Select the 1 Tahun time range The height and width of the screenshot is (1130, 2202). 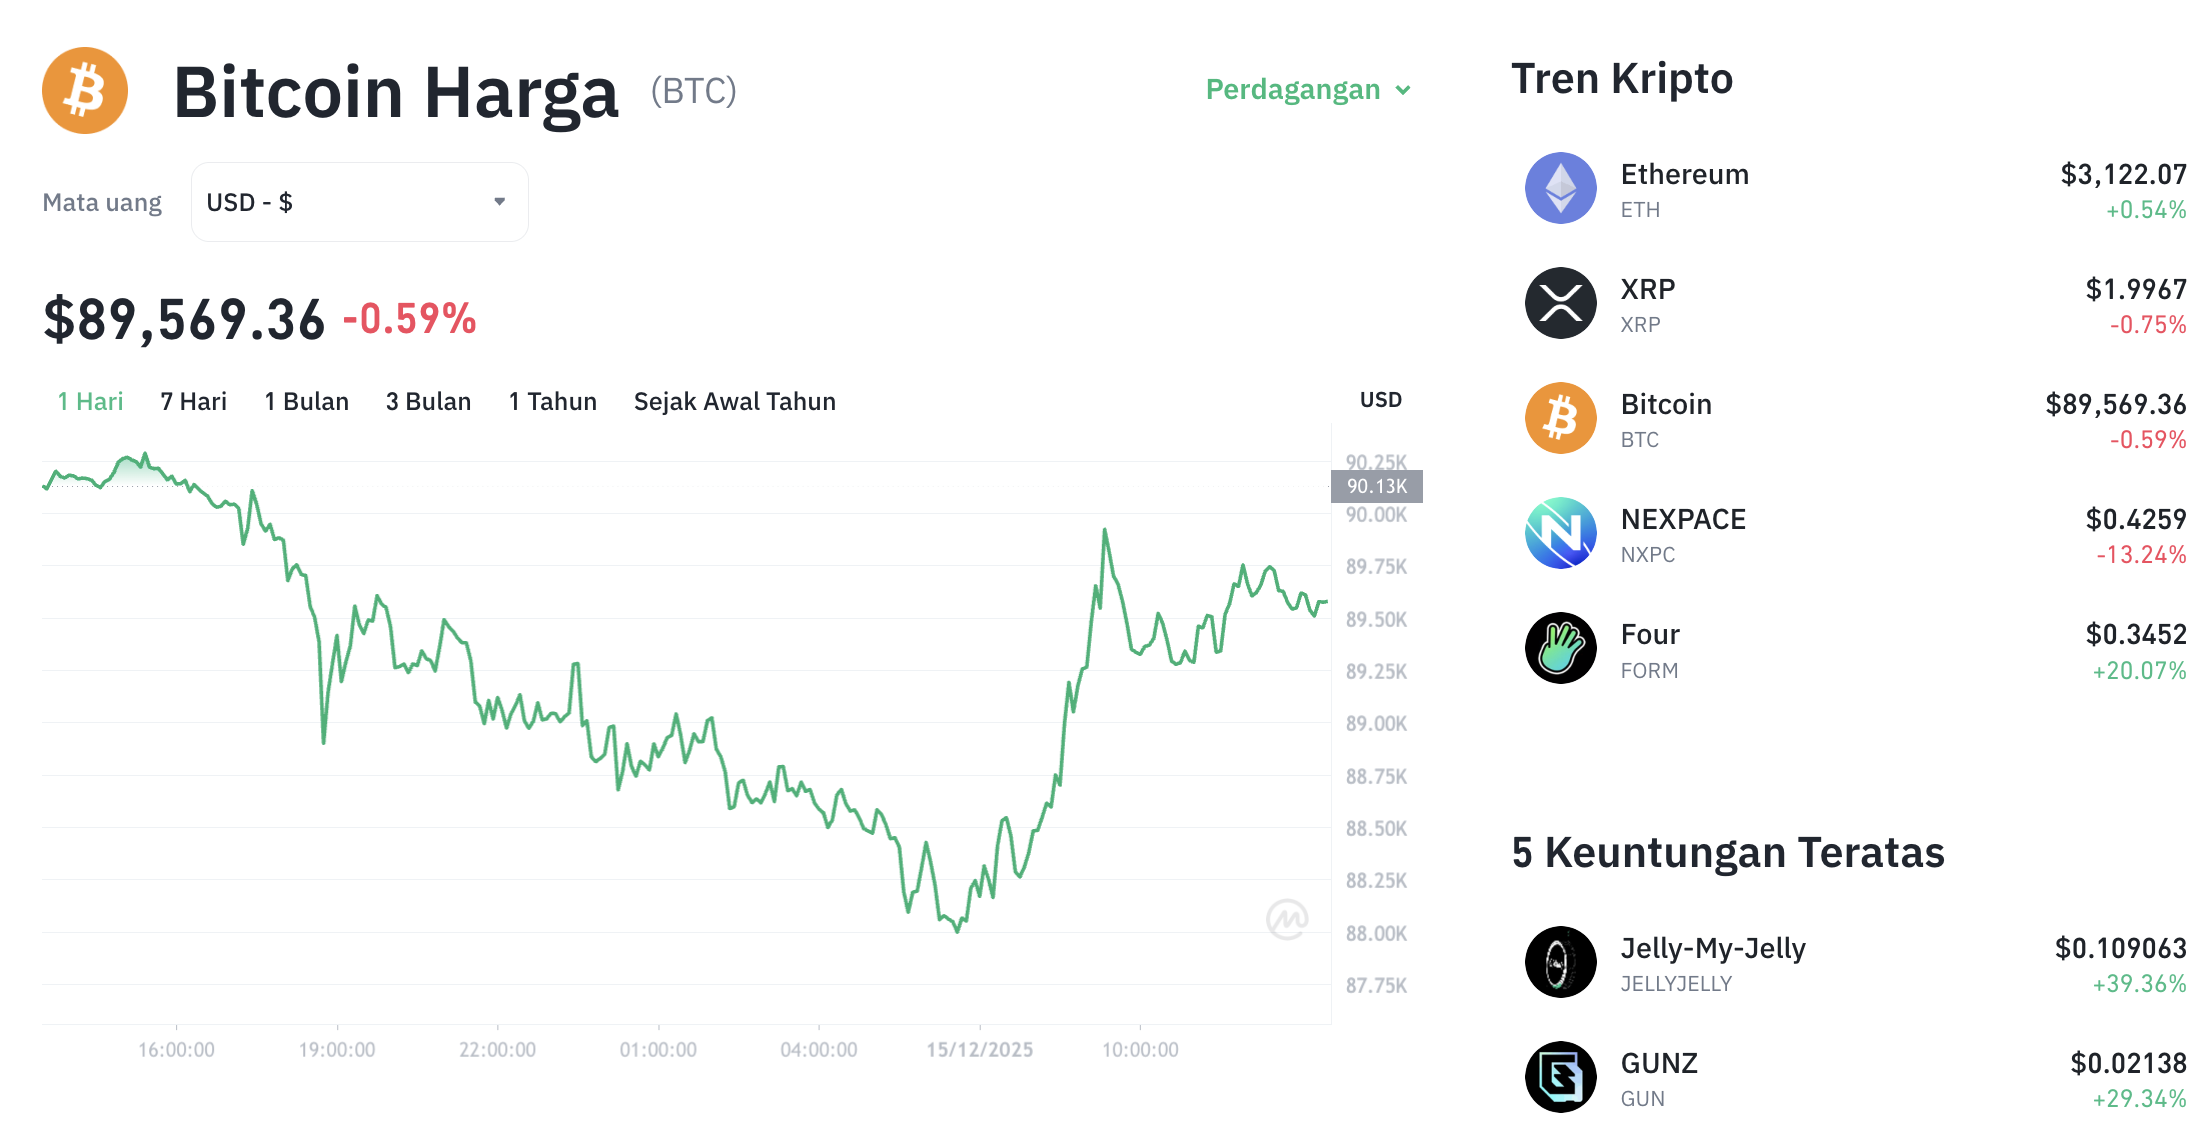pyautogui.click(x=552, y=401)
